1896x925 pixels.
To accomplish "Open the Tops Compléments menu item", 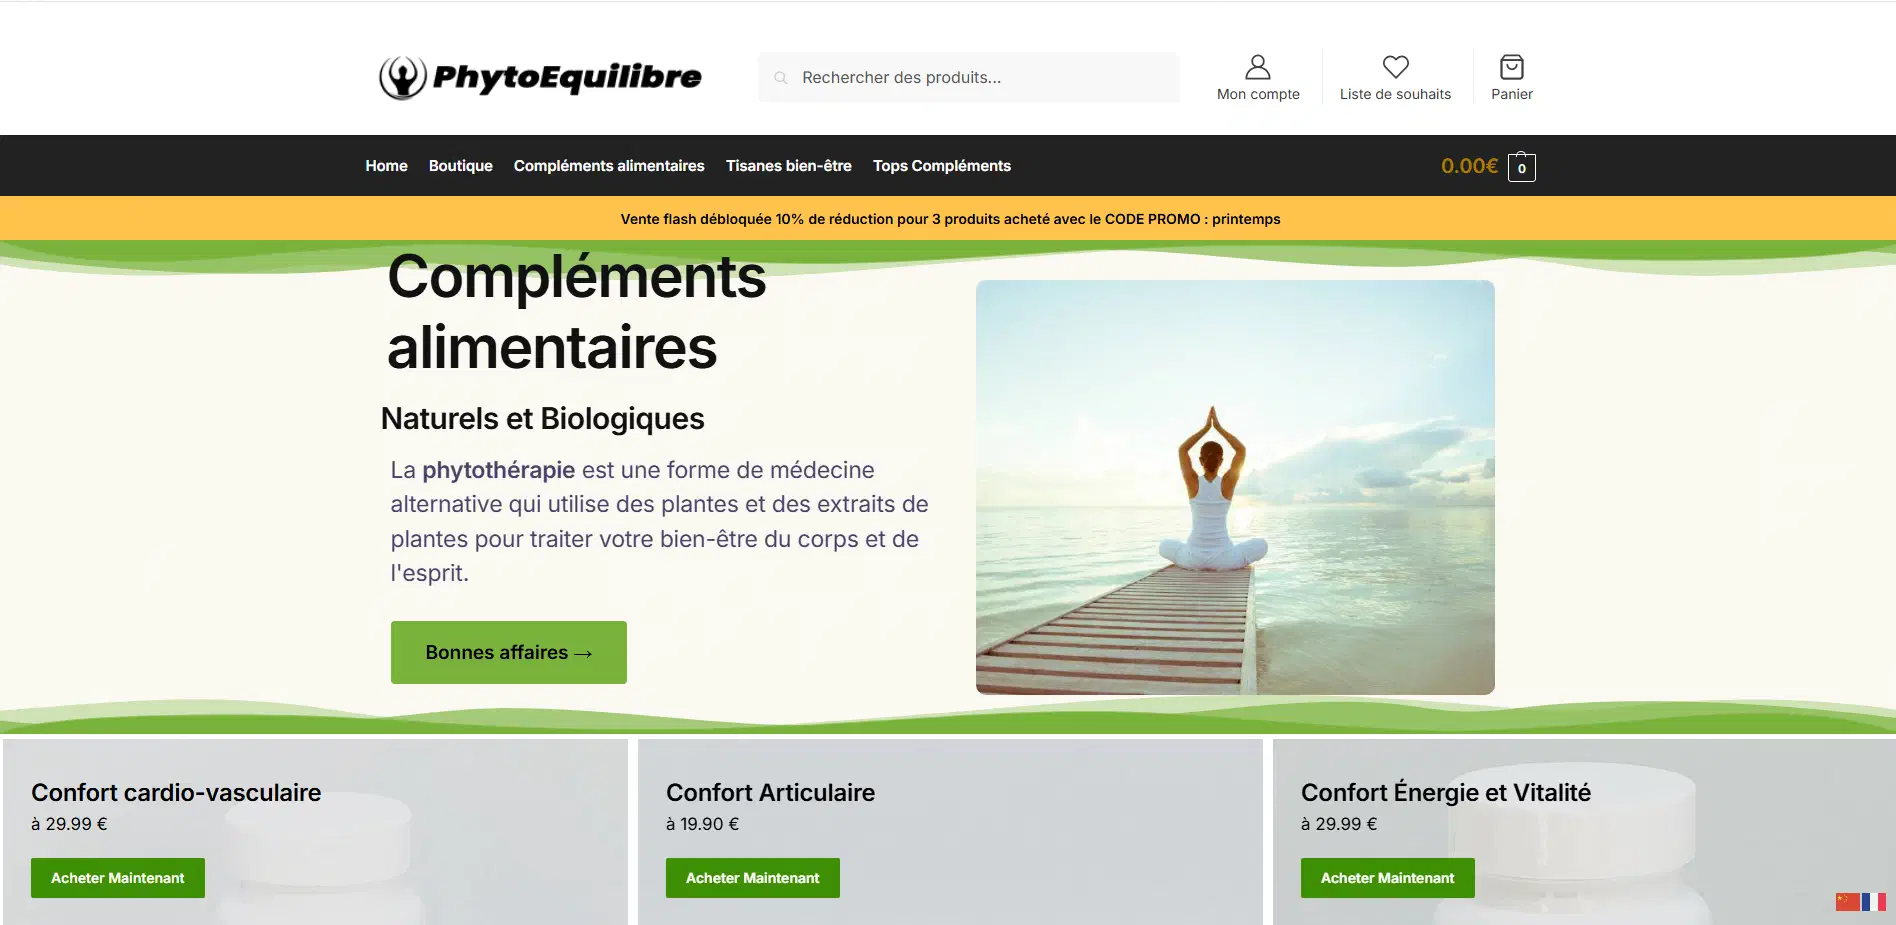I will point(941,166).
